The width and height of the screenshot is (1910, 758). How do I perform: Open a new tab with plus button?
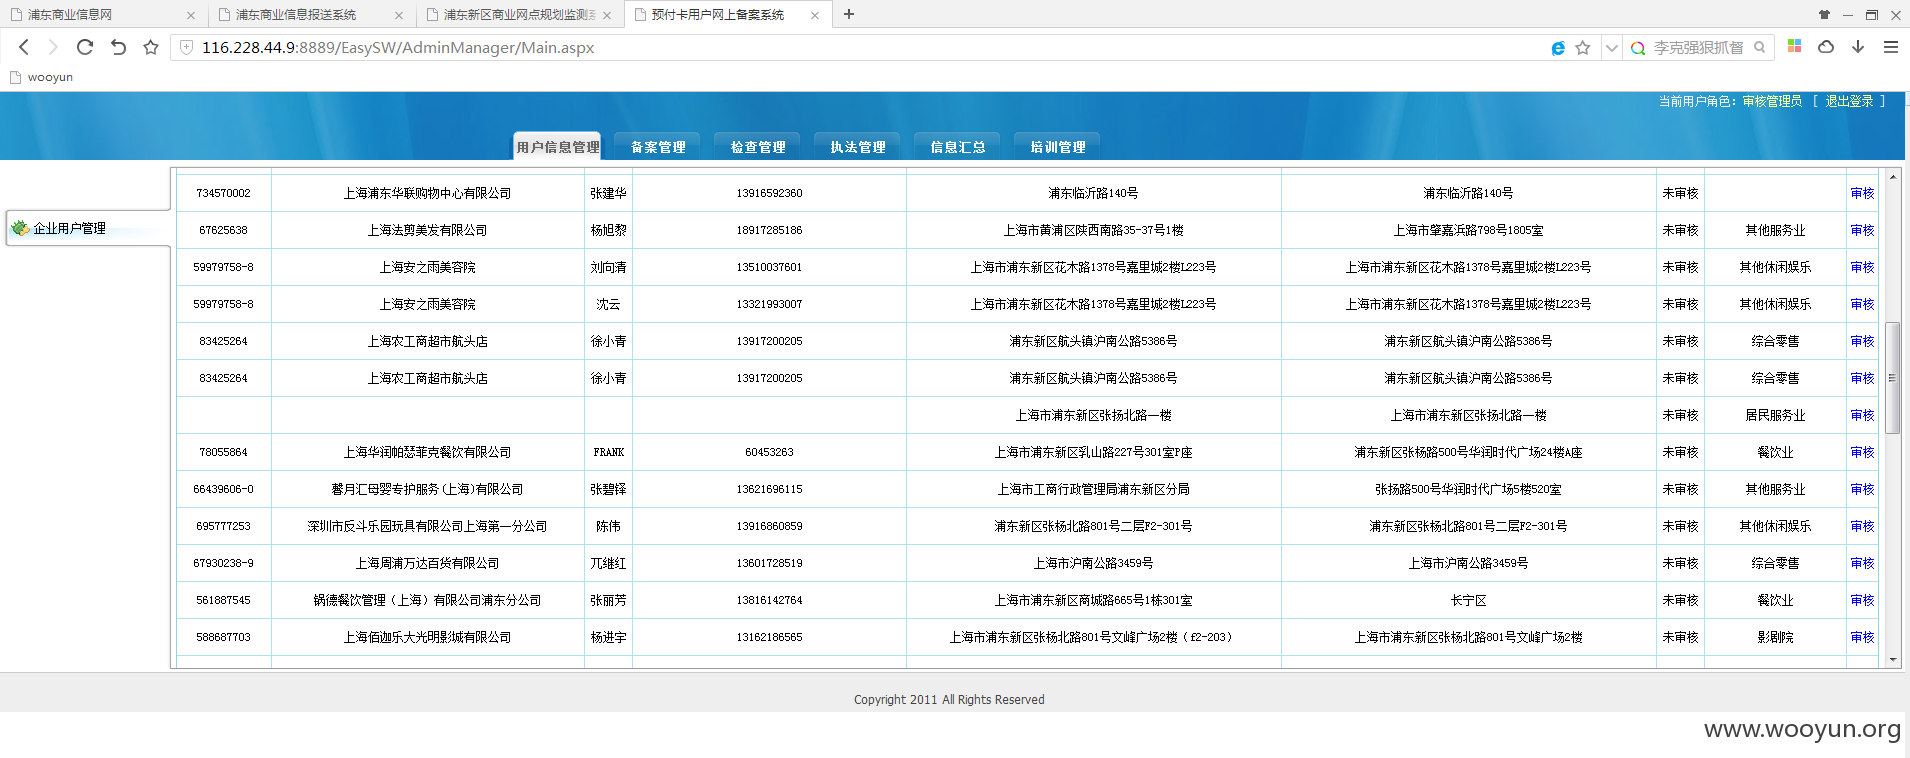click(849, 14)
